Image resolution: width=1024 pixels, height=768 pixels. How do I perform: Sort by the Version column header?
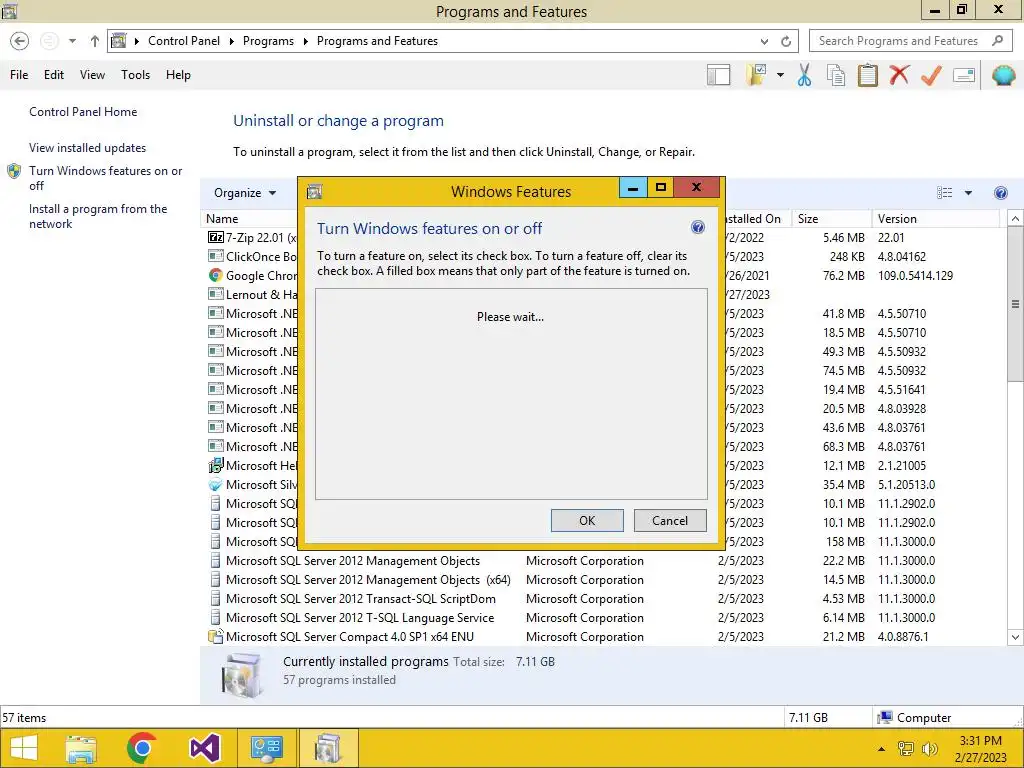[935, 219]
